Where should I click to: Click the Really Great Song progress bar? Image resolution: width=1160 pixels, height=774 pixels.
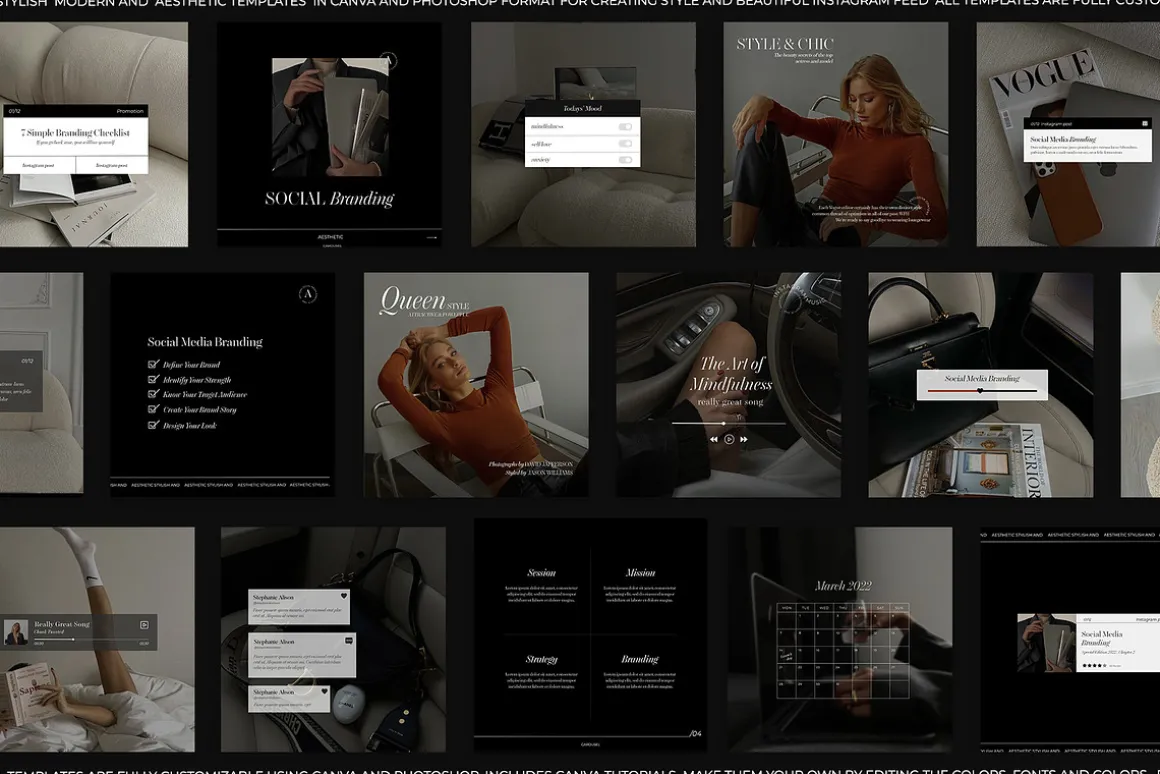[x=89, y=639]
